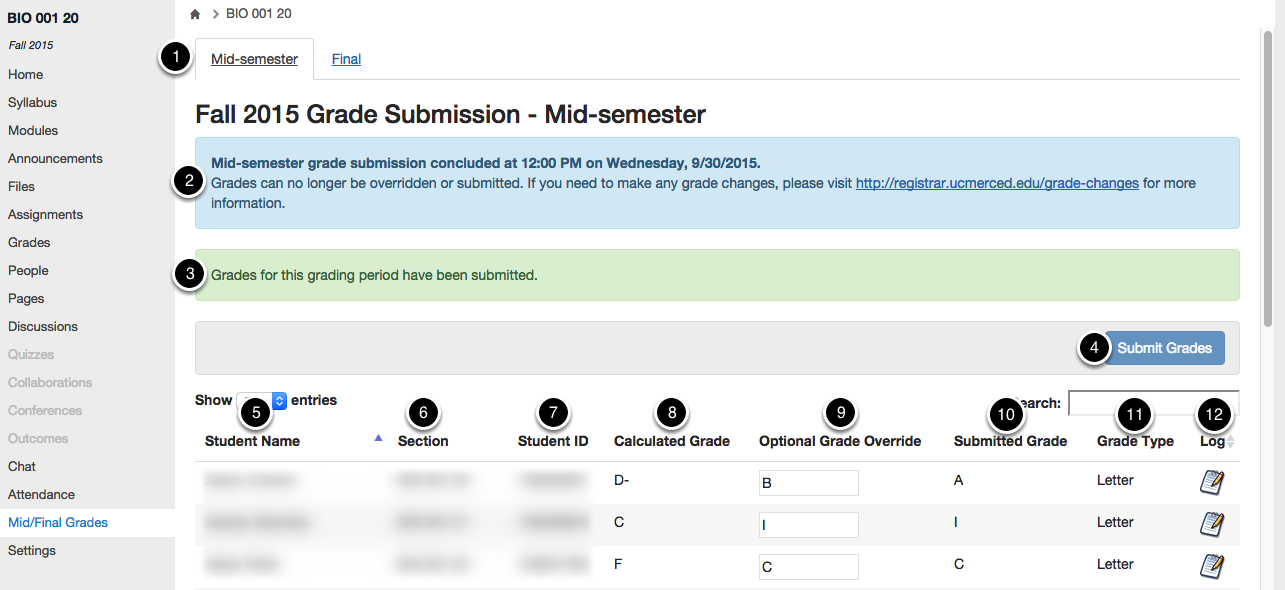The image size is (1285, 590).
Task: Go to the home breadcrumb icon
Action: point(195,14)
